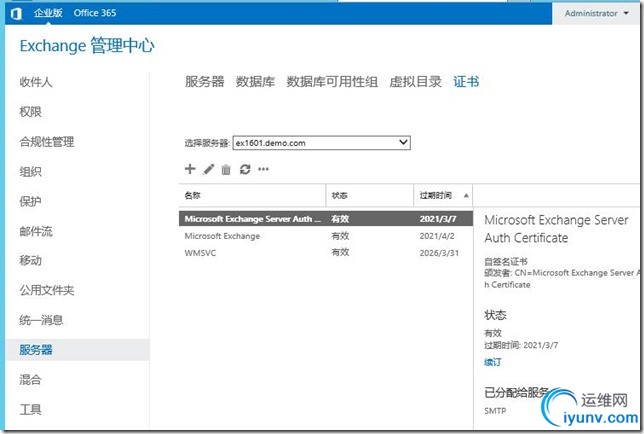Image resolution: width=644 pixels, height=434 pixels.
Task: Sort by 过期时间 column arrow
Action: coord(466,195)
